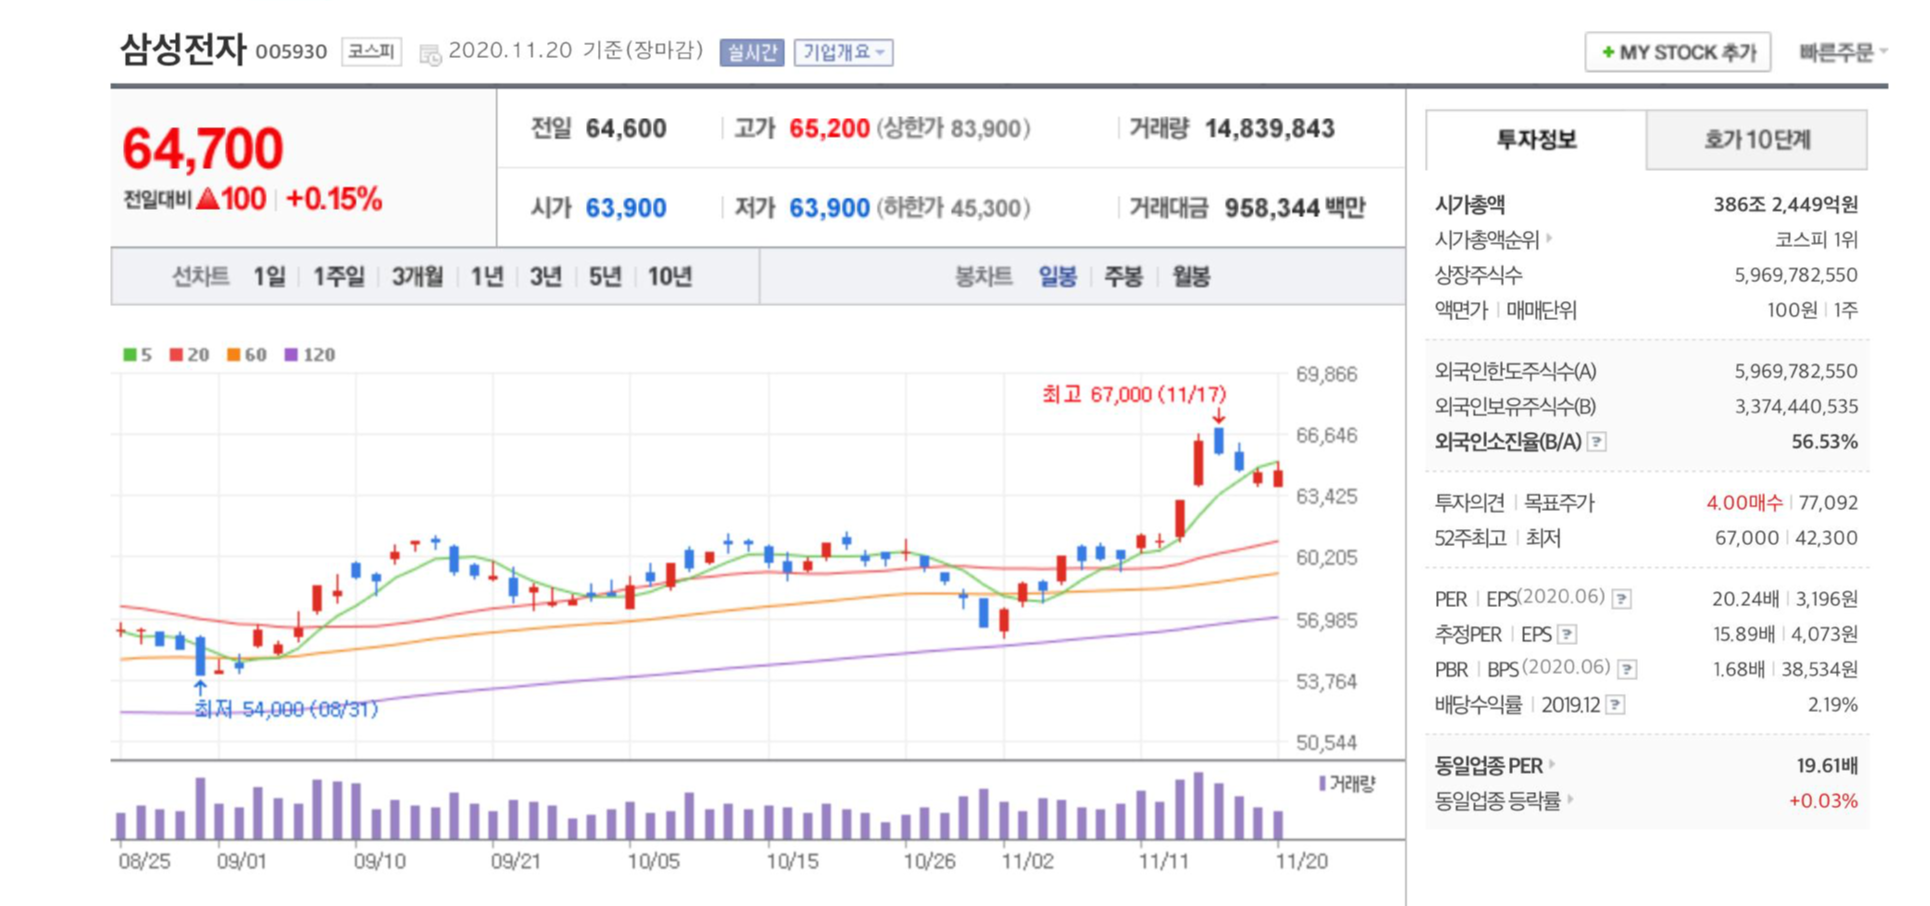The width and height of the screenshot is (1930, 906).
Task: Click the 외국인보유주식수(B) label
Action: 1515,406
